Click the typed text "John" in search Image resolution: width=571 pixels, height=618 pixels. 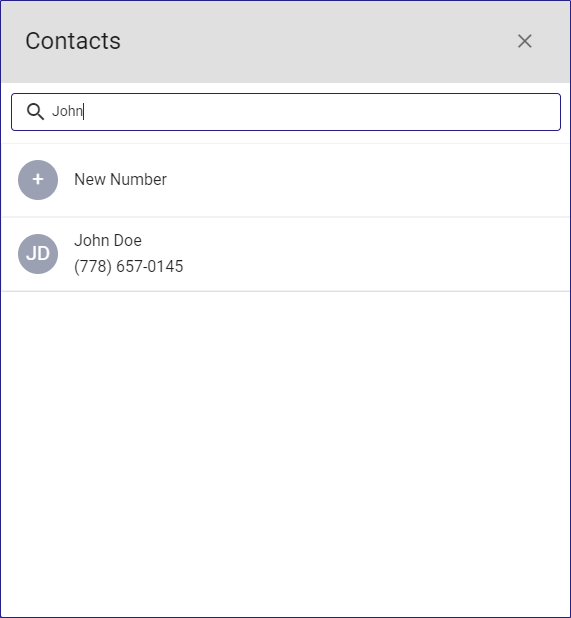pyautogui.click(x=67, y=112)
